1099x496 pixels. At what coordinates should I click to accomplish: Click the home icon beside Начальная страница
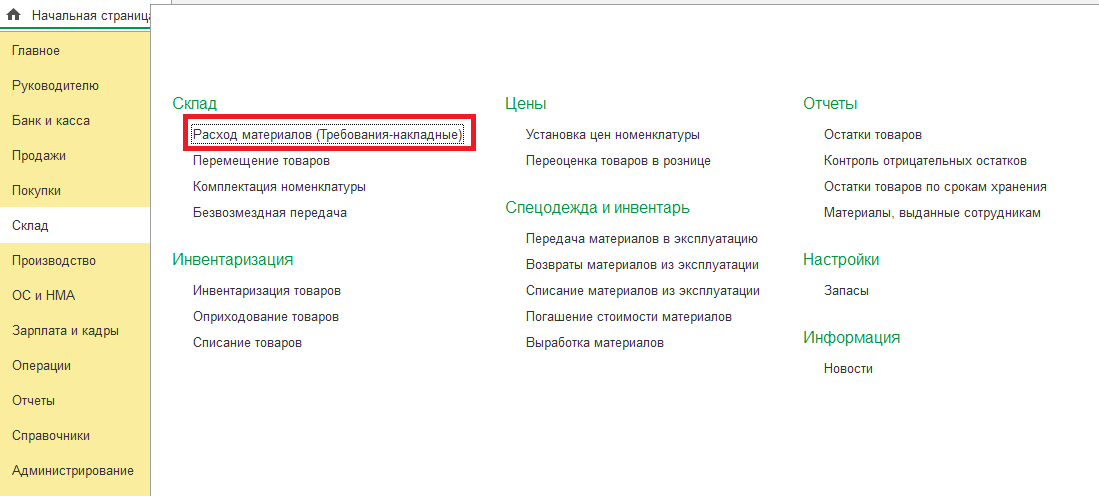coord(14,16)
